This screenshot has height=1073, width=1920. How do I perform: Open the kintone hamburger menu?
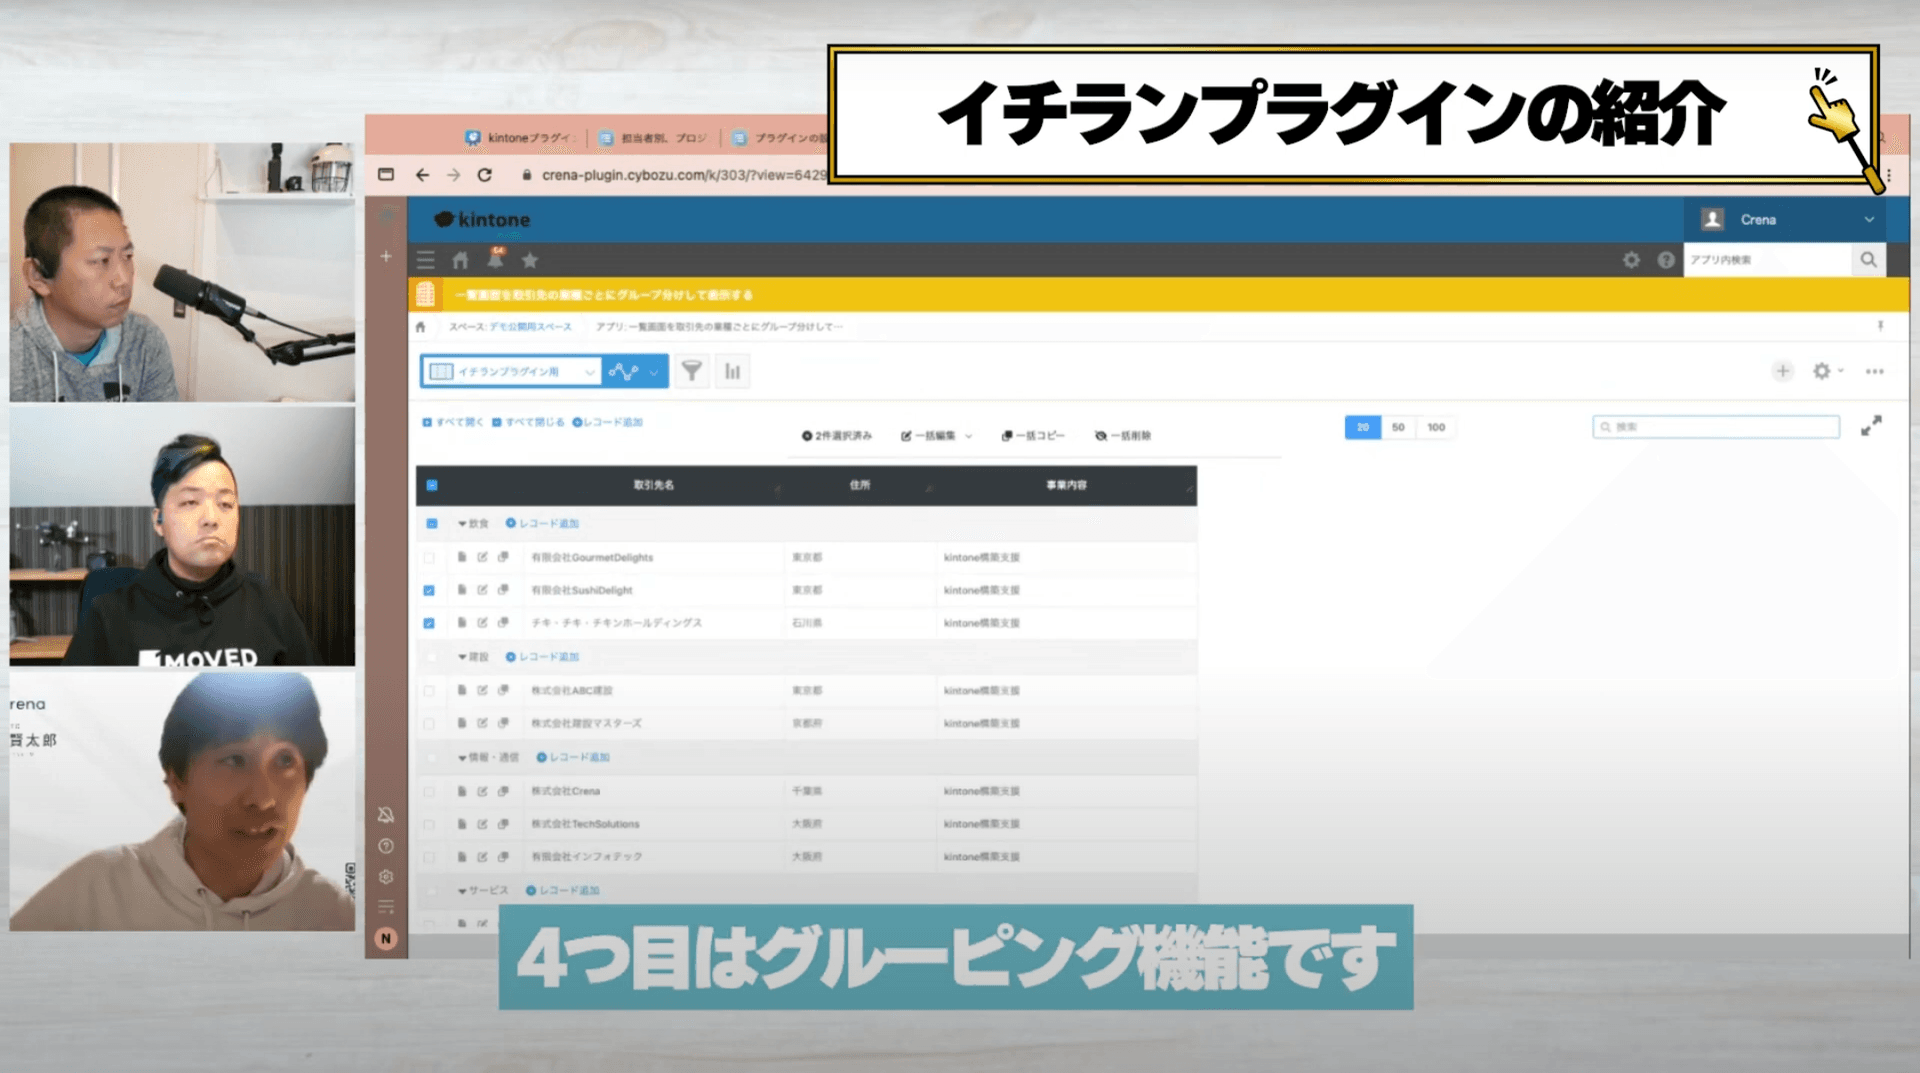click(x=426, y=260)
